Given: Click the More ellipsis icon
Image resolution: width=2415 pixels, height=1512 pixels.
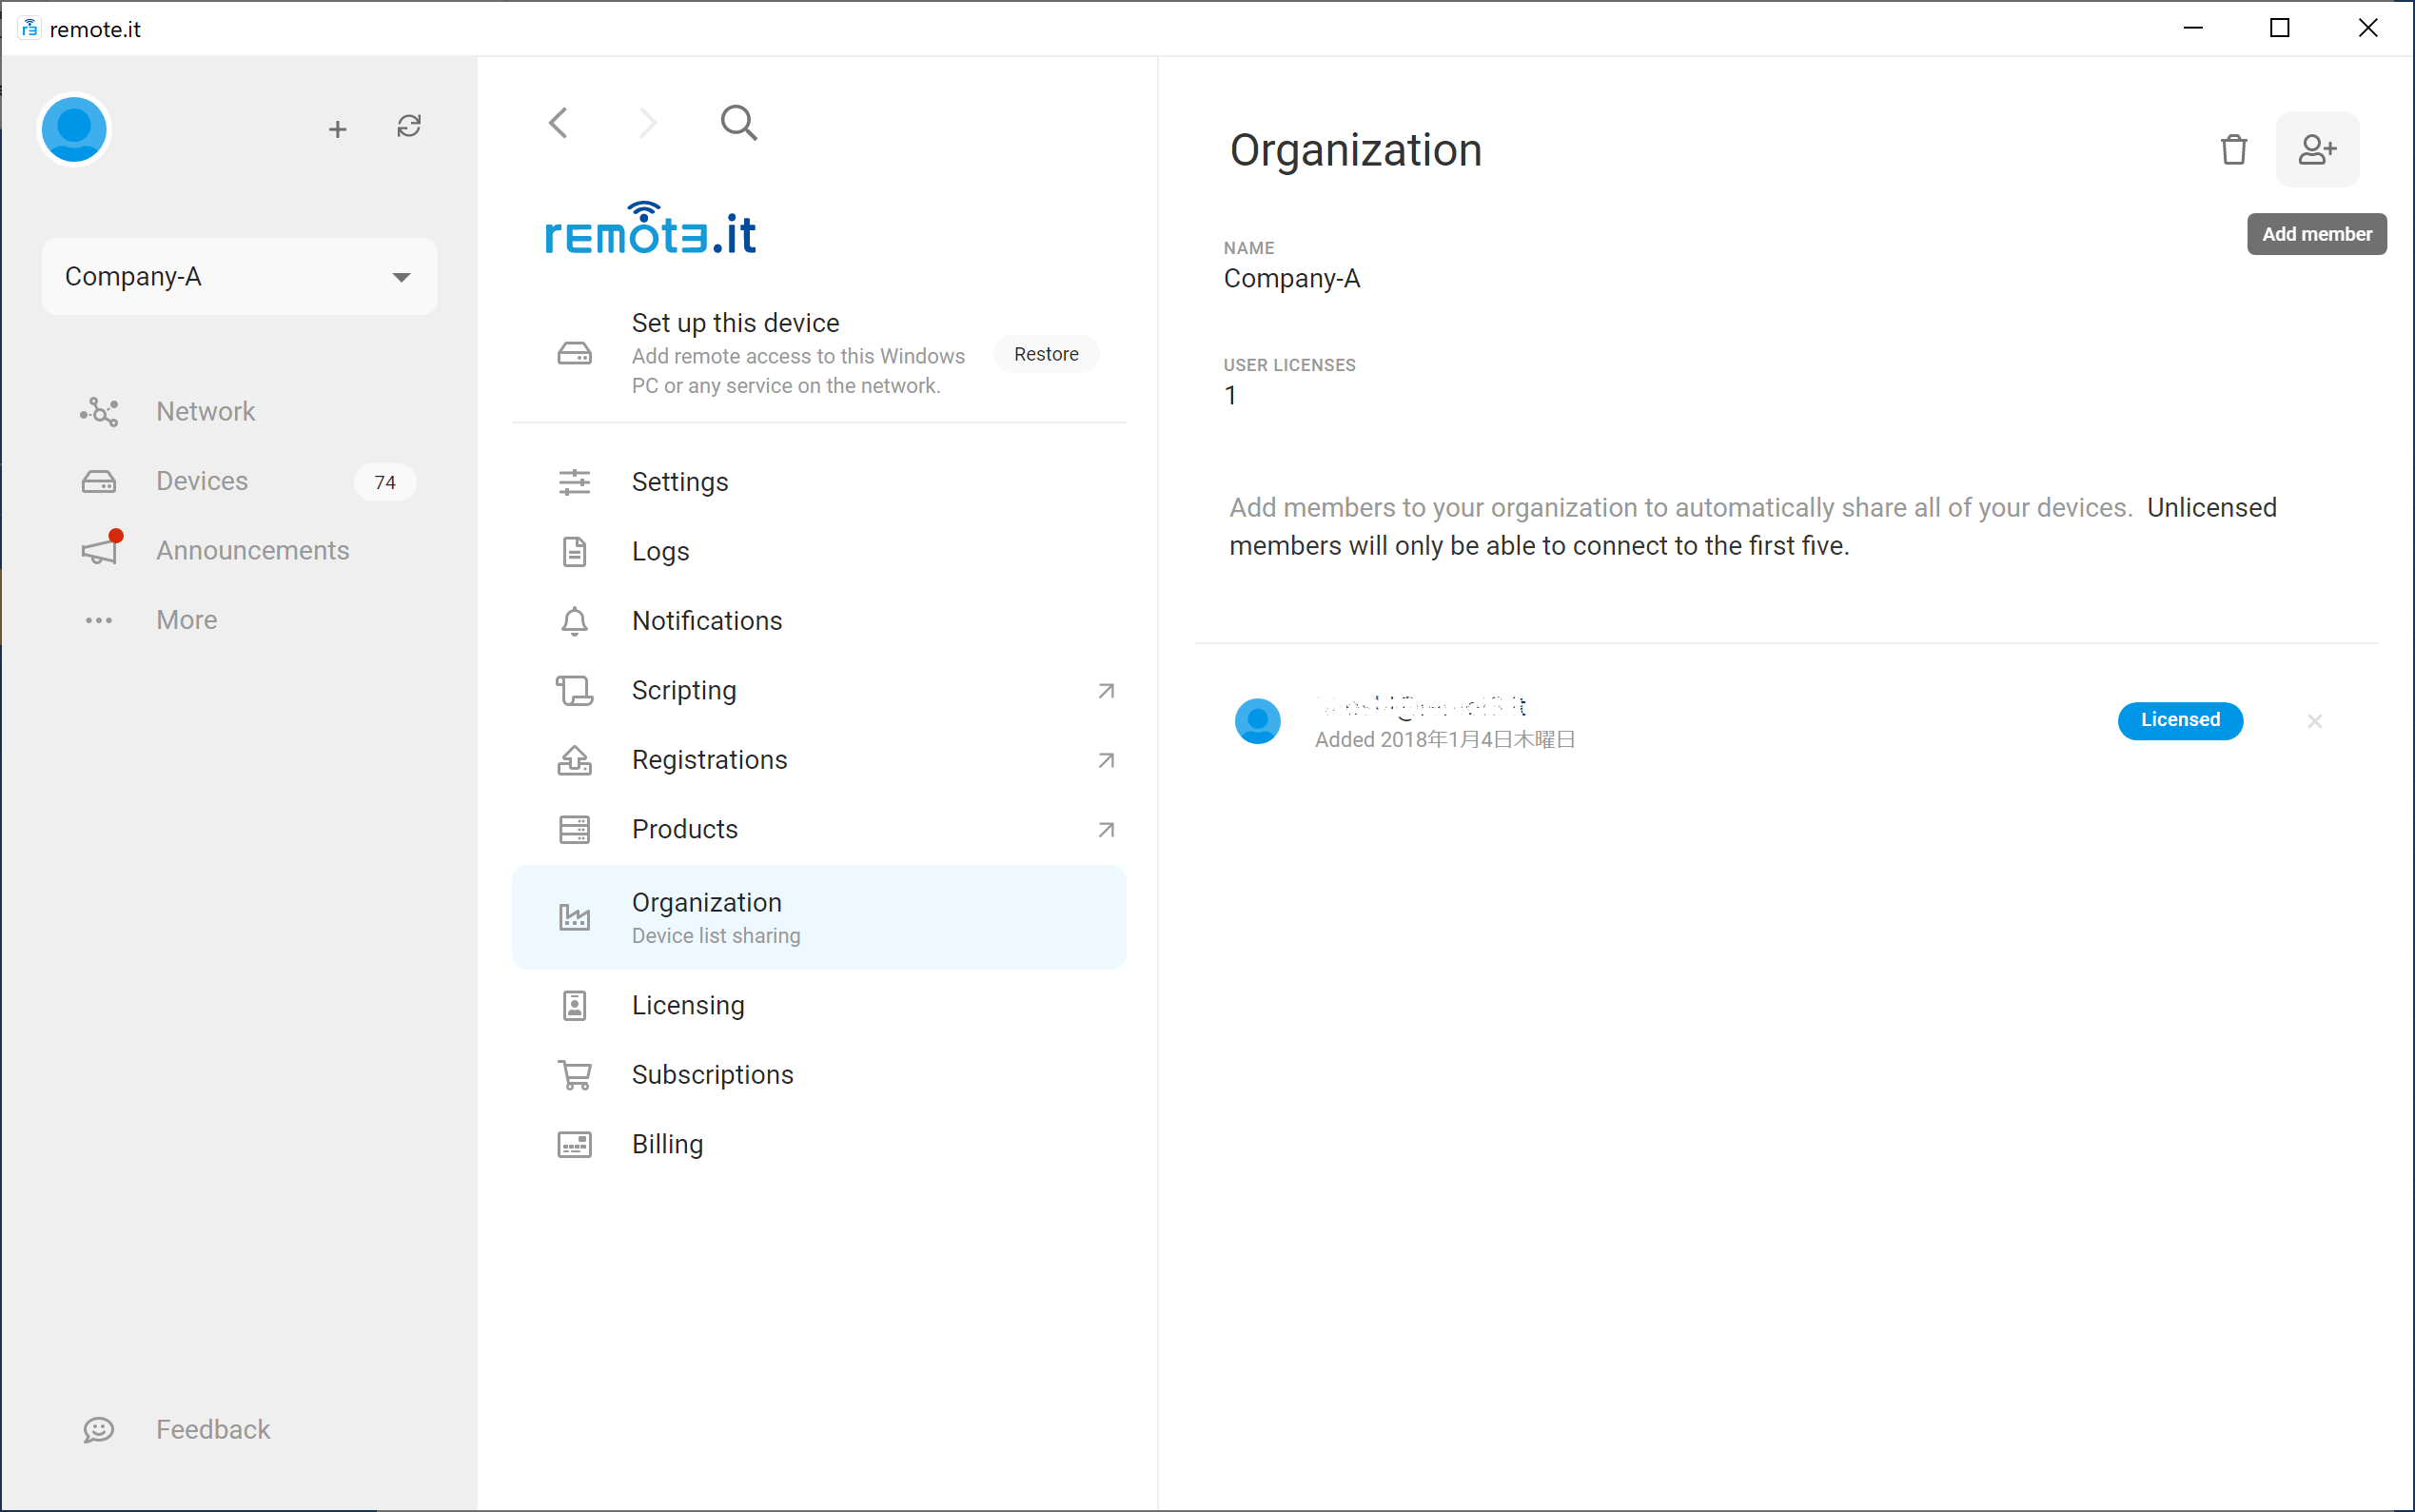Looking at the screenshot, I should [x=99, y=620].
